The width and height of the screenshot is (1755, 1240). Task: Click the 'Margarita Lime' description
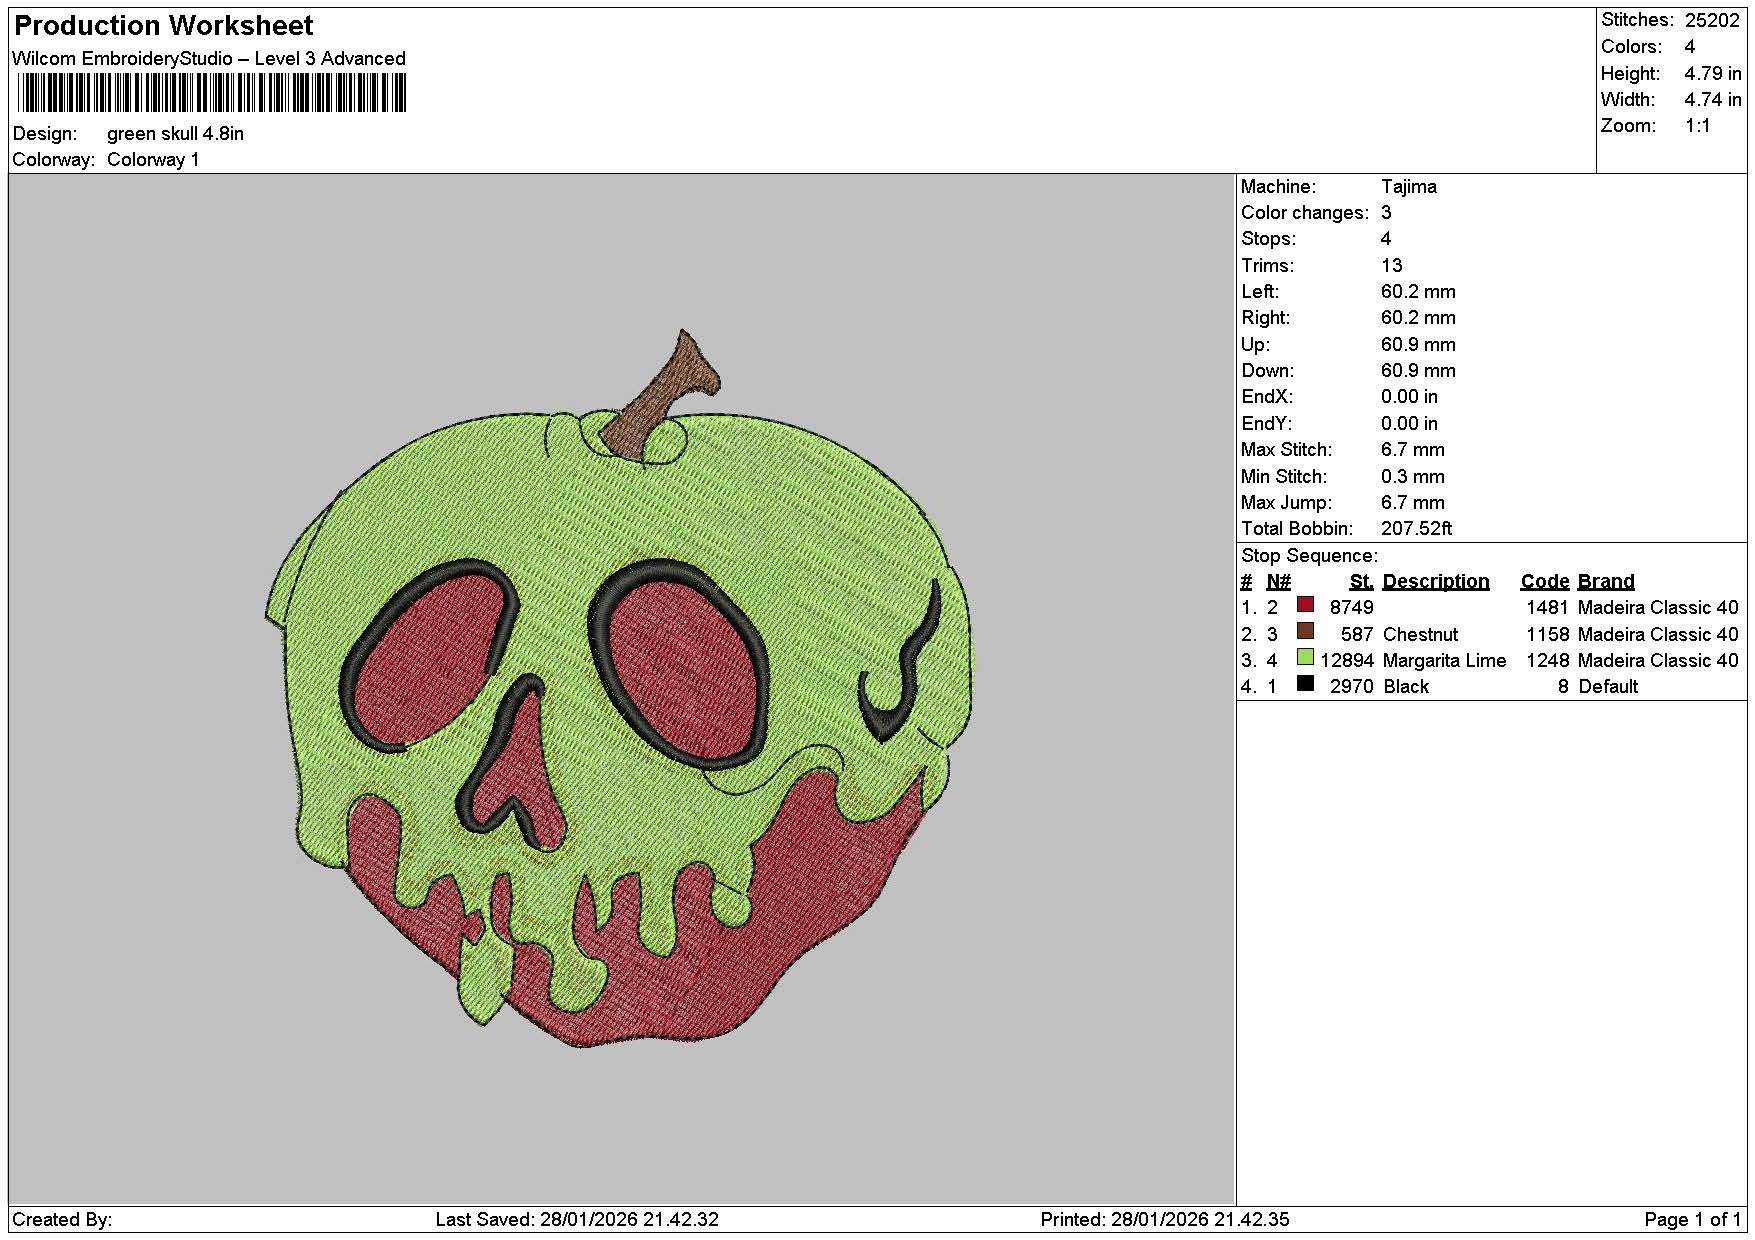[1444, 660]
